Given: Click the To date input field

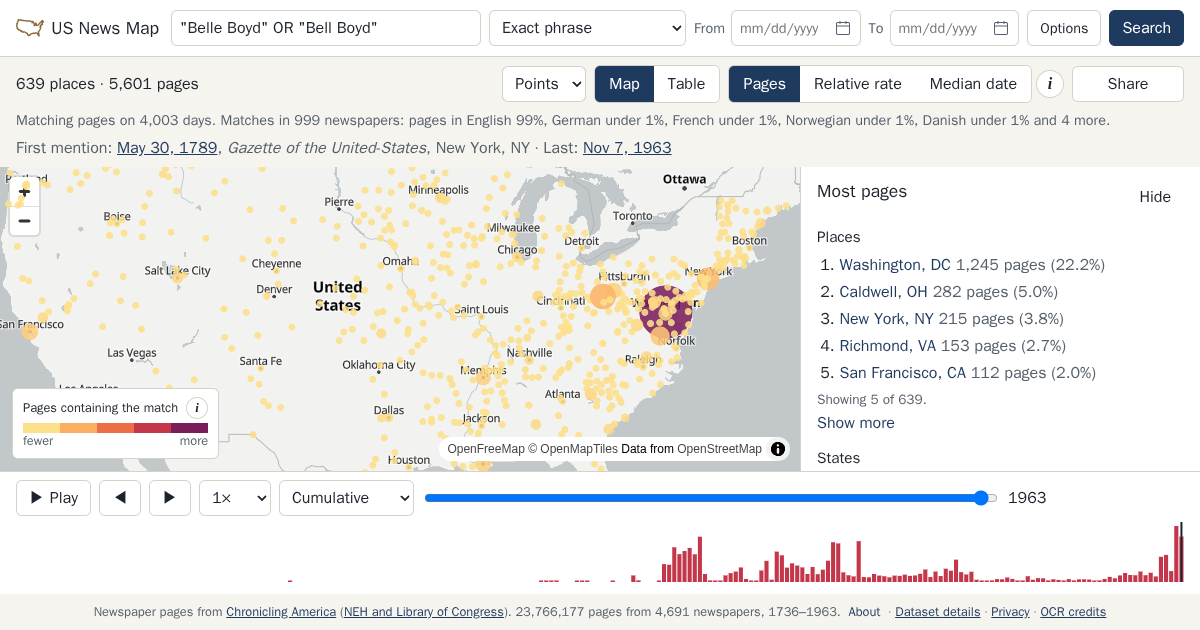Looking at the screenshot, I should click(x=954, y=28).
